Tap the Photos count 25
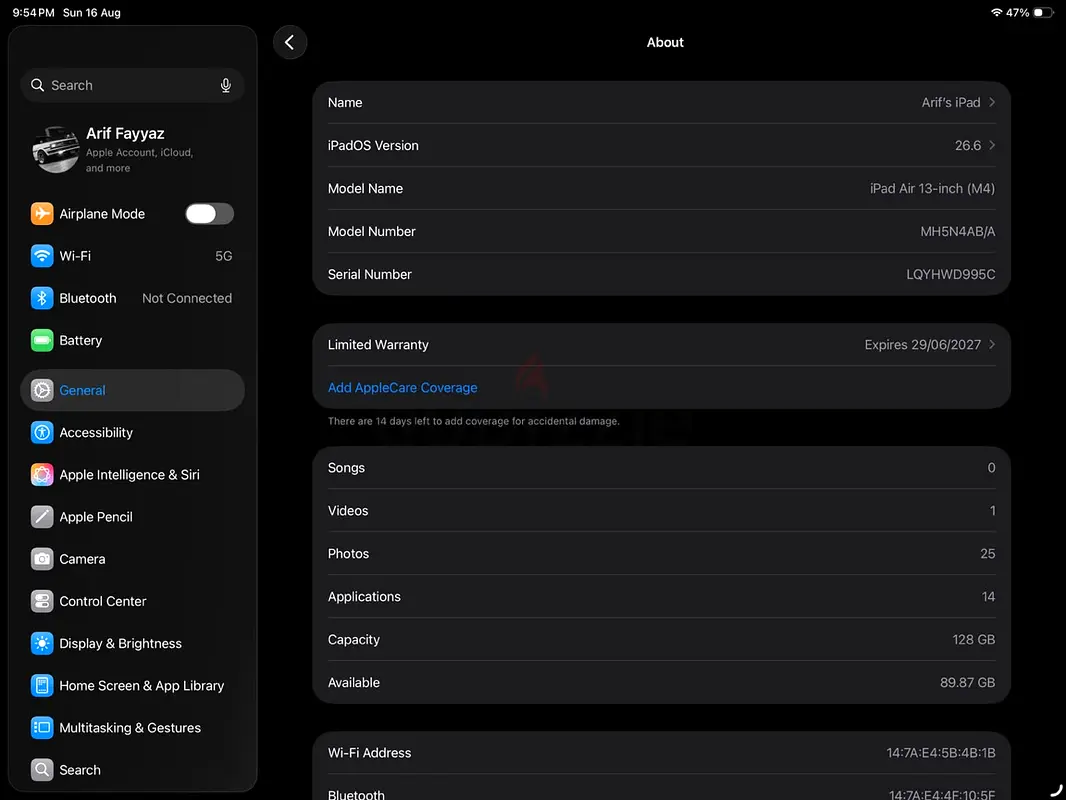Image resolution: width=1066 pixels, height=800 pixels. pos(988,553)
